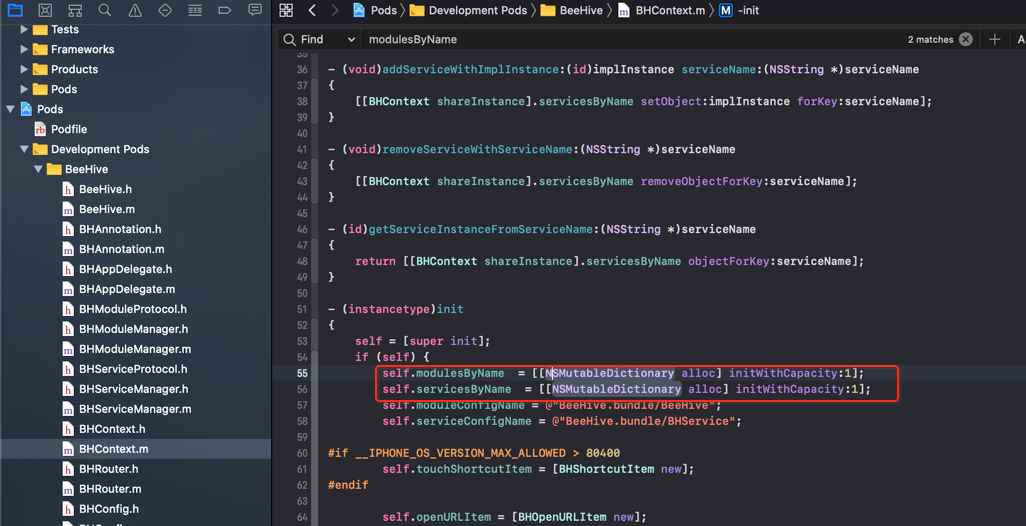Click self.modulesByName on line 55
Screen dimensions: 1026x526
444,373
